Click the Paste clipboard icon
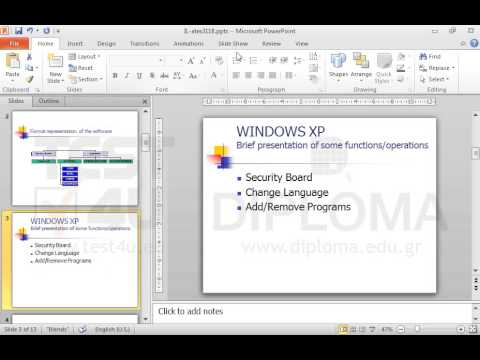 point(13,61)
